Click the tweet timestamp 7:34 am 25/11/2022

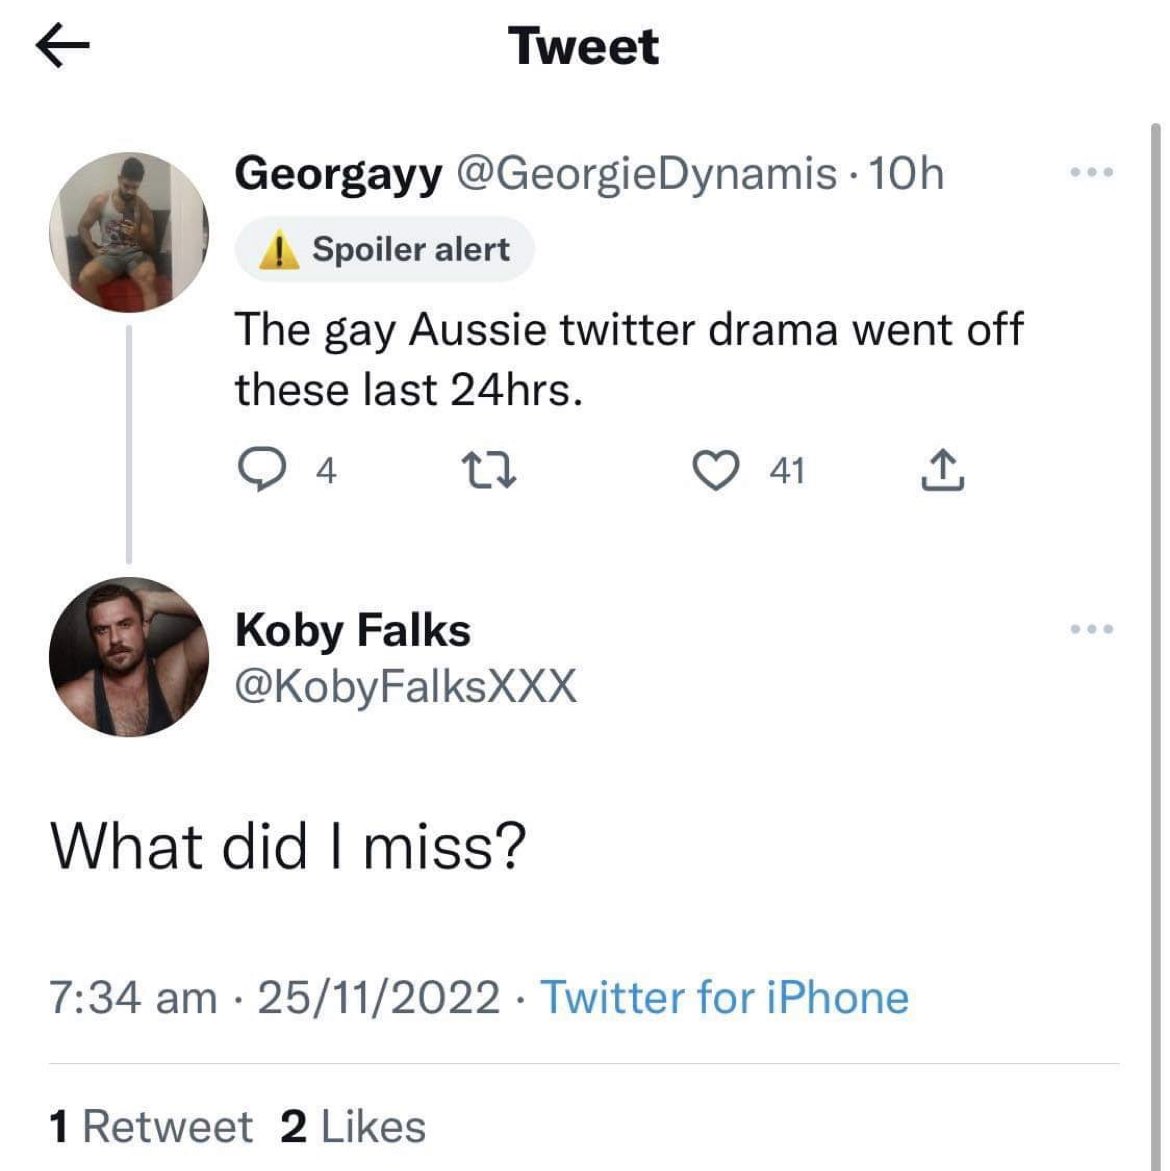tap(275, 997)
